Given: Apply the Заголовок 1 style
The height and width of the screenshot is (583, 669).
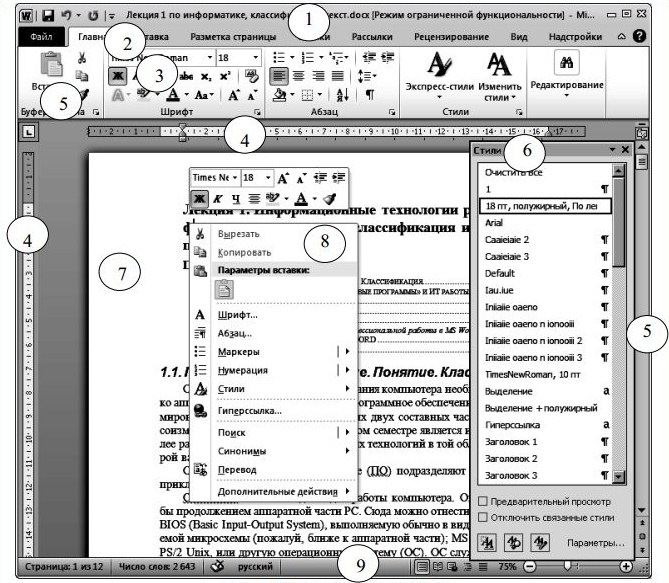Looking at the screenshot, I should point(545,442).
